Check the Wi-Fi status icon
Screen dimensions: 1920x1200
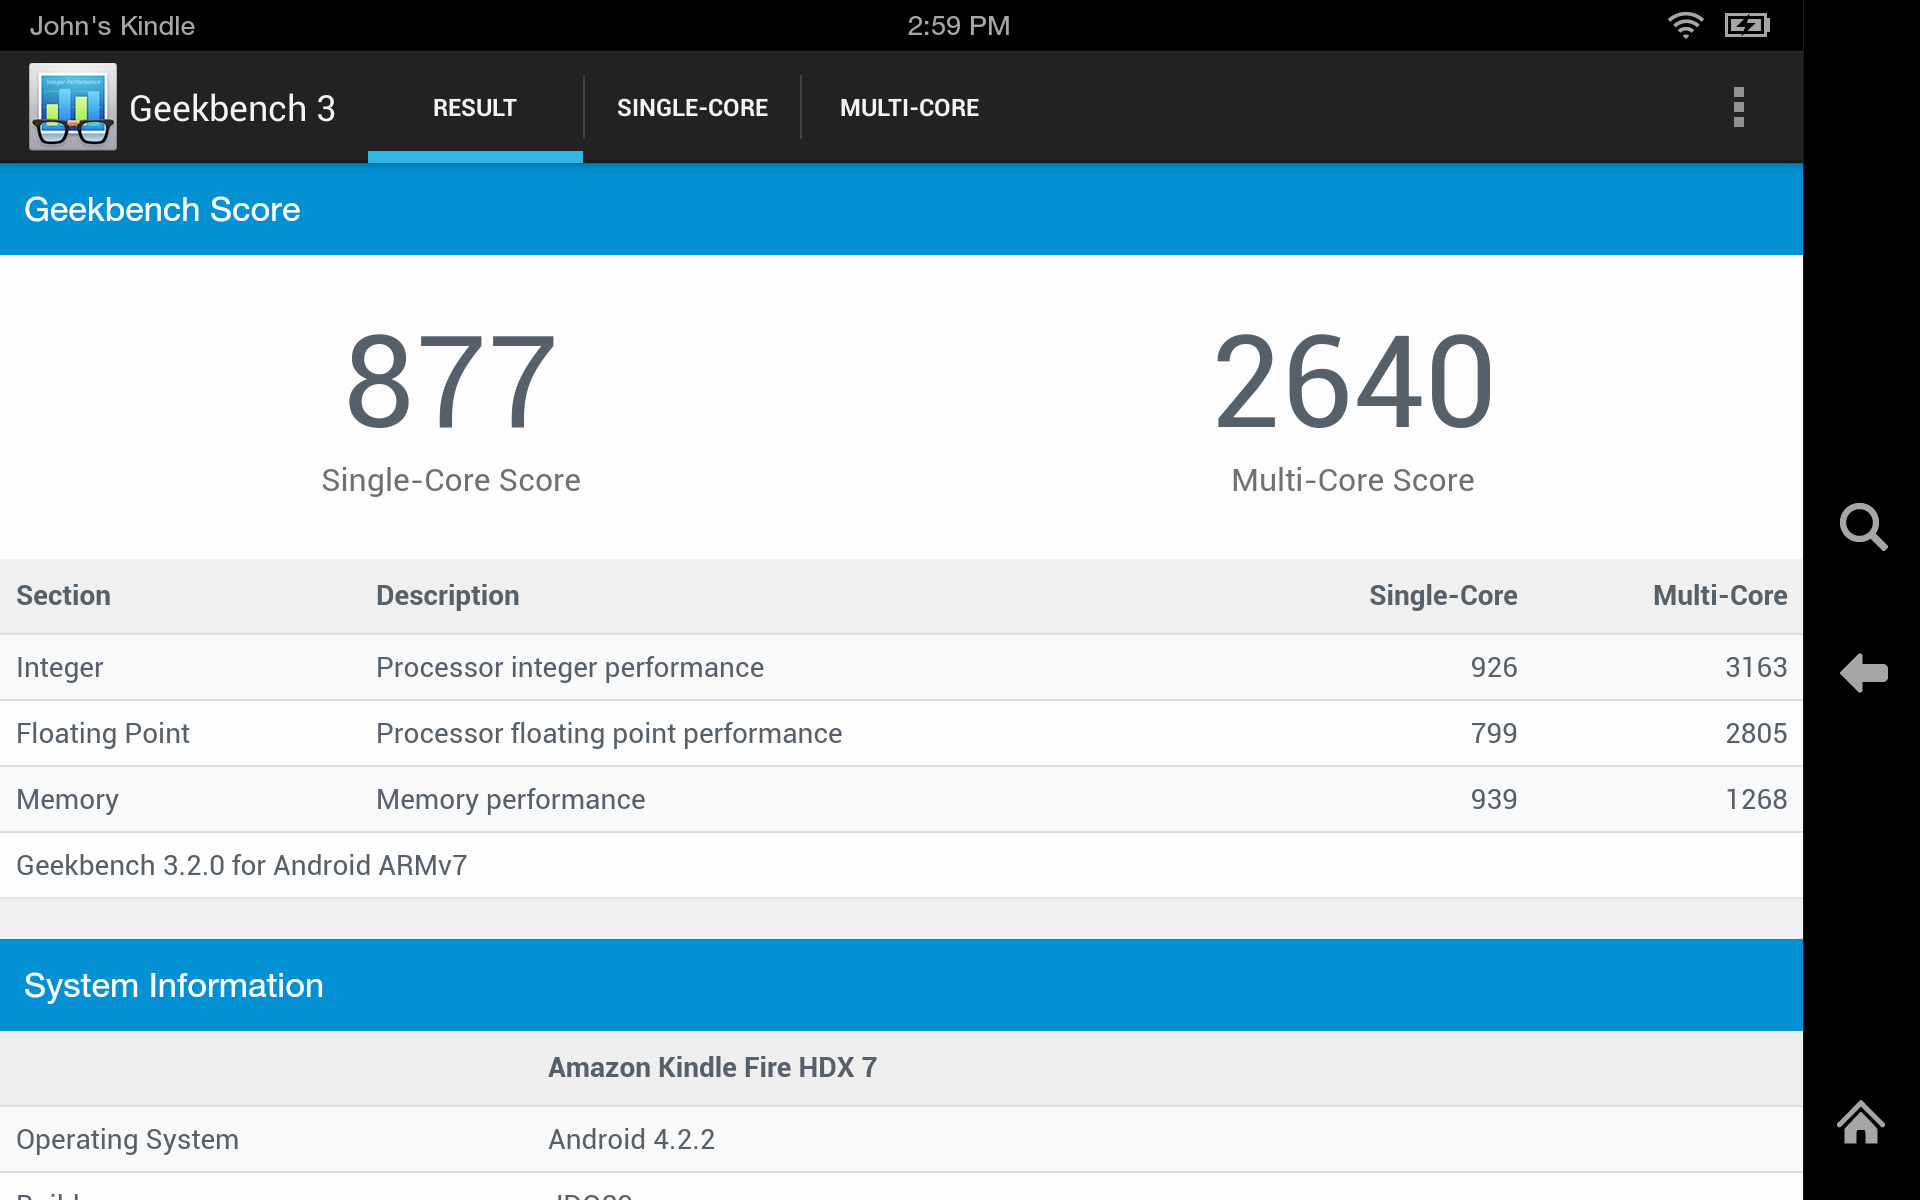pos(1686,25)
